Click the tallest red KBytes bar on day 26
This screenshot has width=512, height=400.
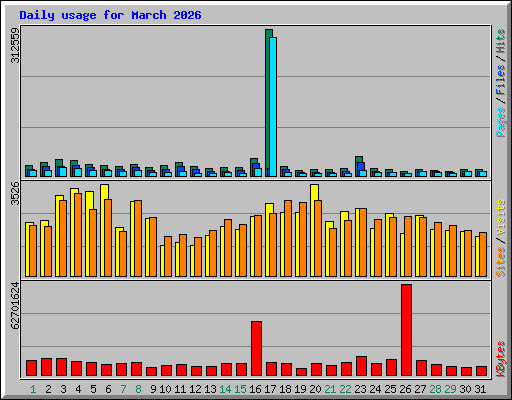click(x=406, y=330)
